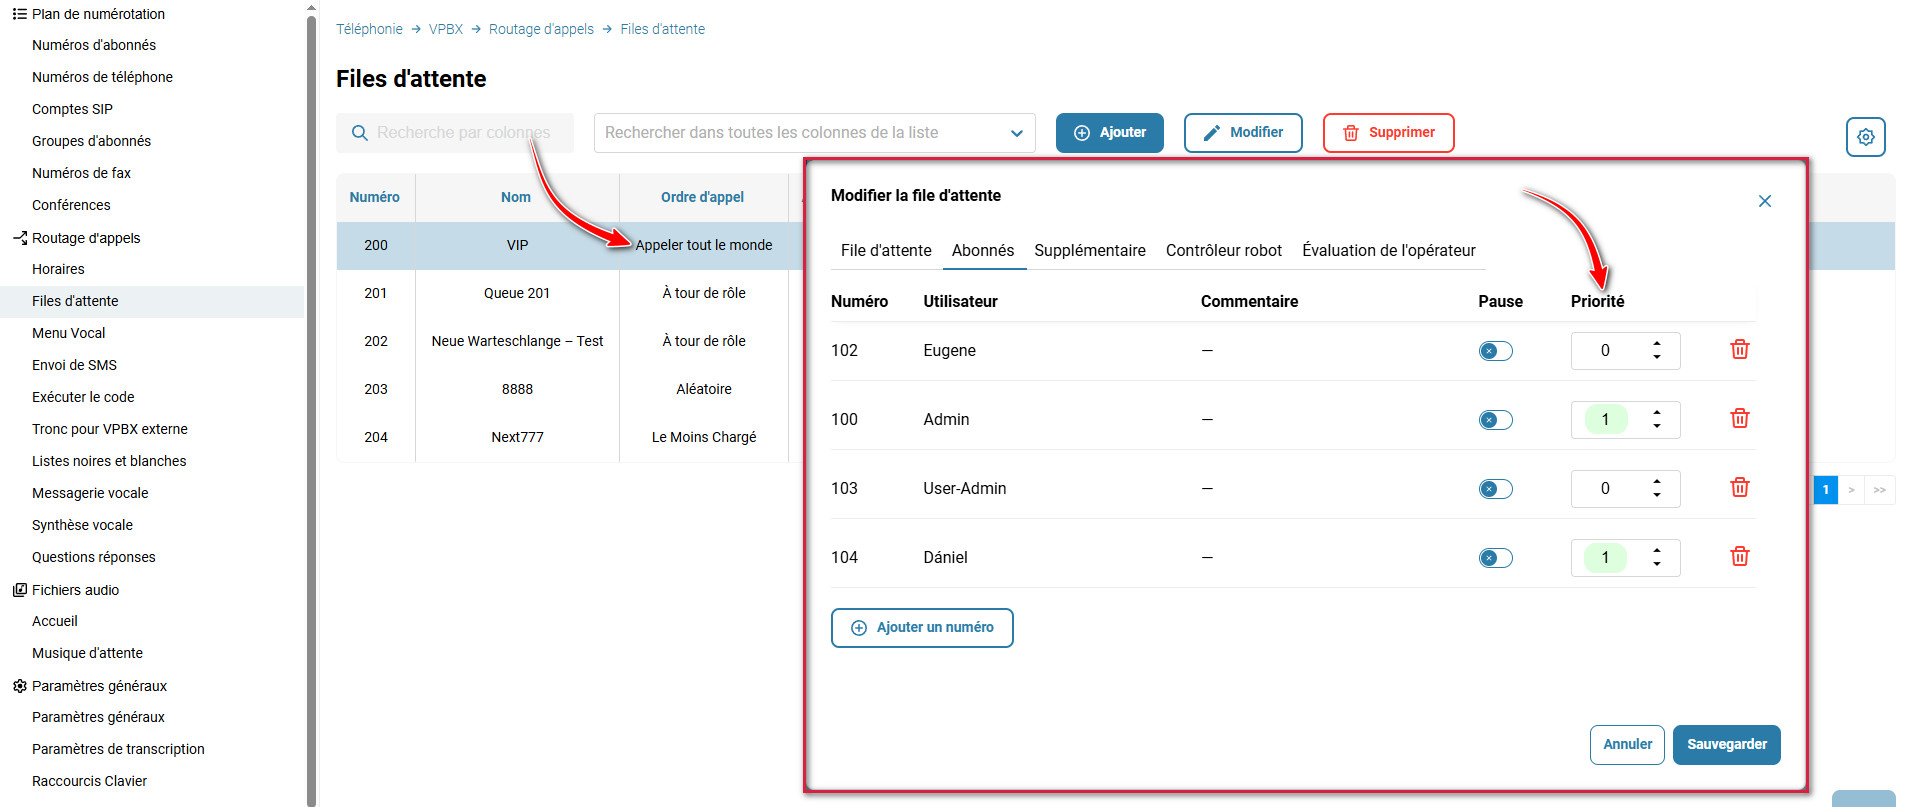Open the Supplémentaire tab
The image size is (1912, 807).
tap(1090, 250)
